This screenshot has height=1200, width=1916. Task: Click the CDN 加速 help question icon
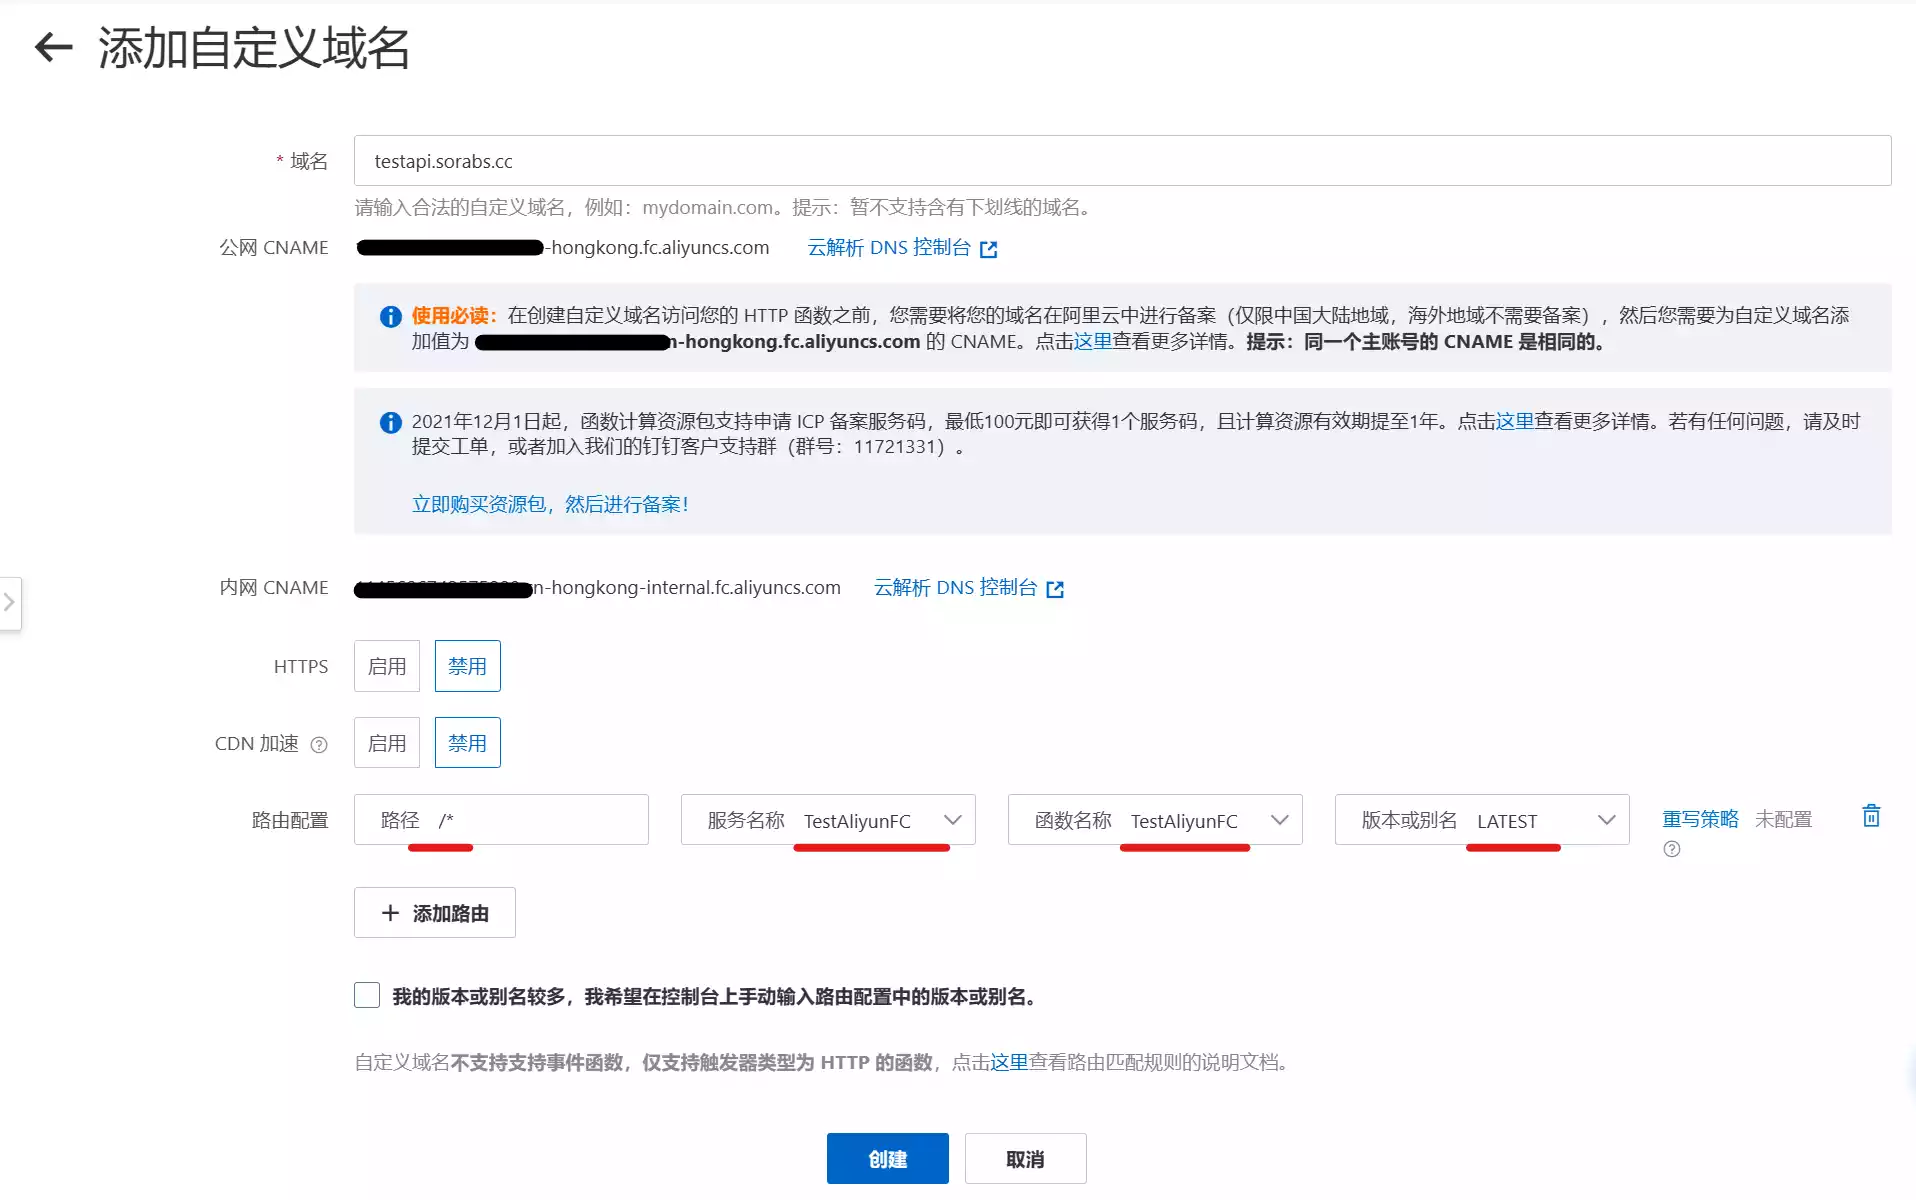(x=319, y=744)
